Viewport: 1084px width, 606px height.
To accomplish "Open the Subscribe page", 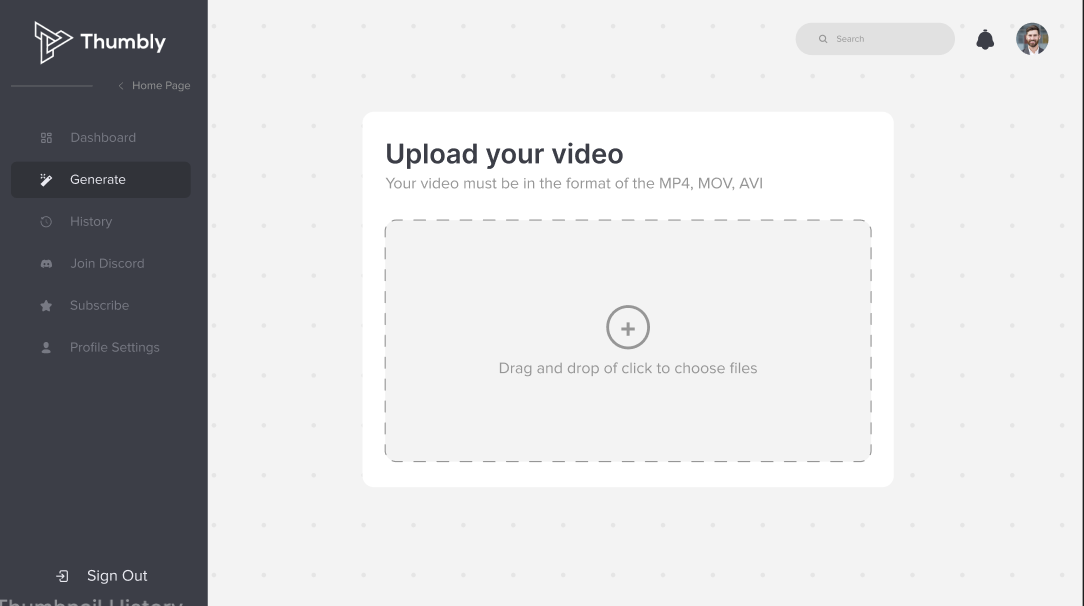I will point(101,305).
